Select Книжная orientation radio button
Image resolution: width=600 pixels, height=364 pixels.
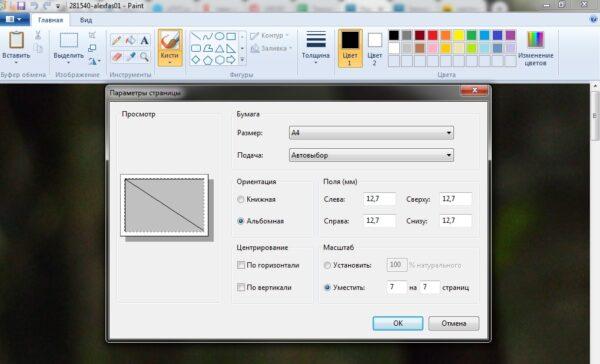241,199
